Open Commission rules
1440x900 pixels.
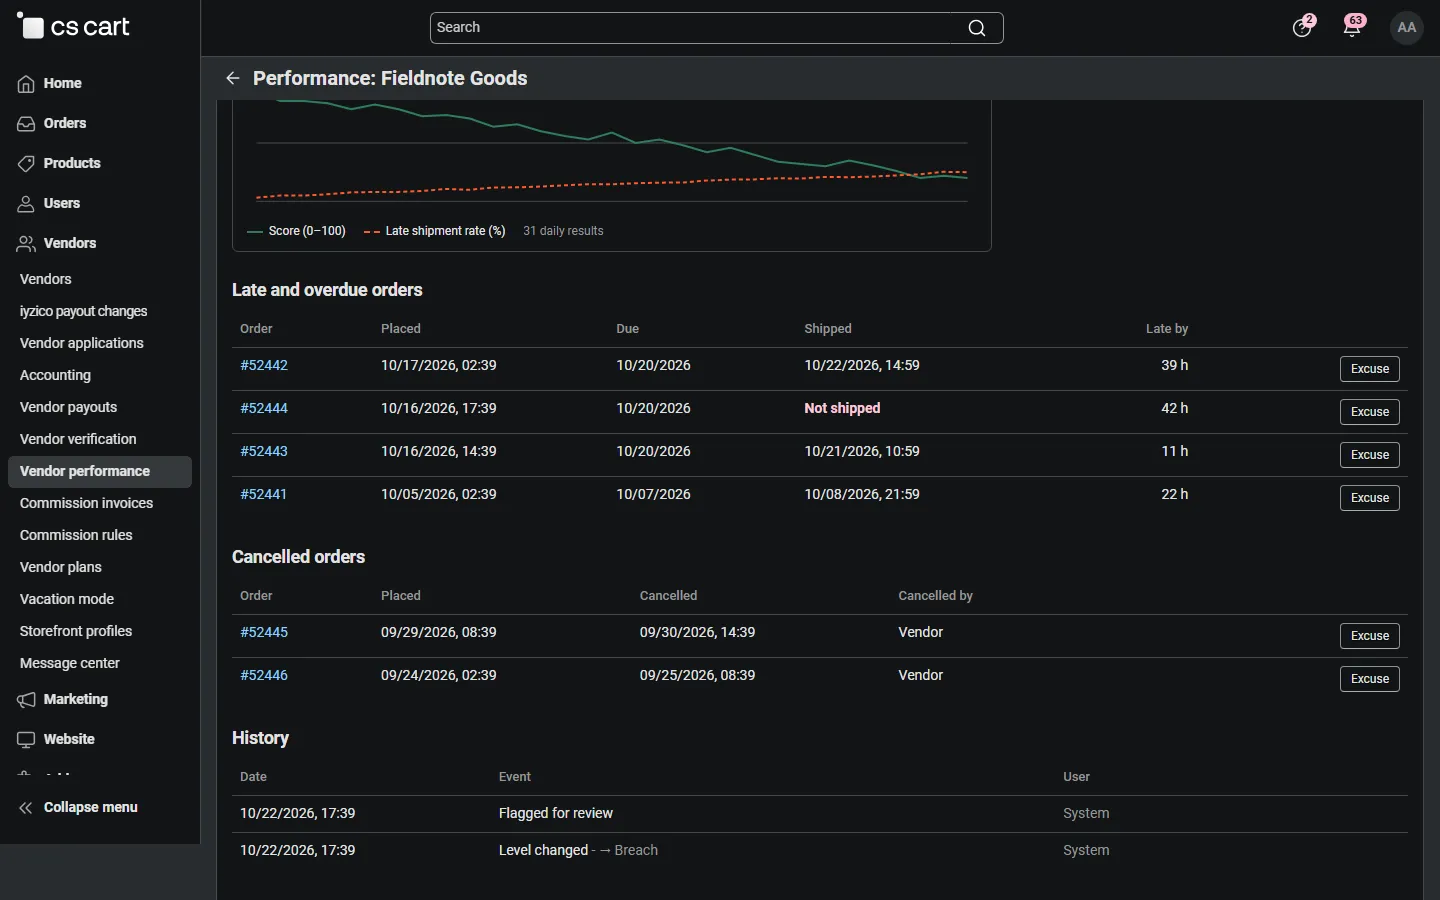click(100, 535)
